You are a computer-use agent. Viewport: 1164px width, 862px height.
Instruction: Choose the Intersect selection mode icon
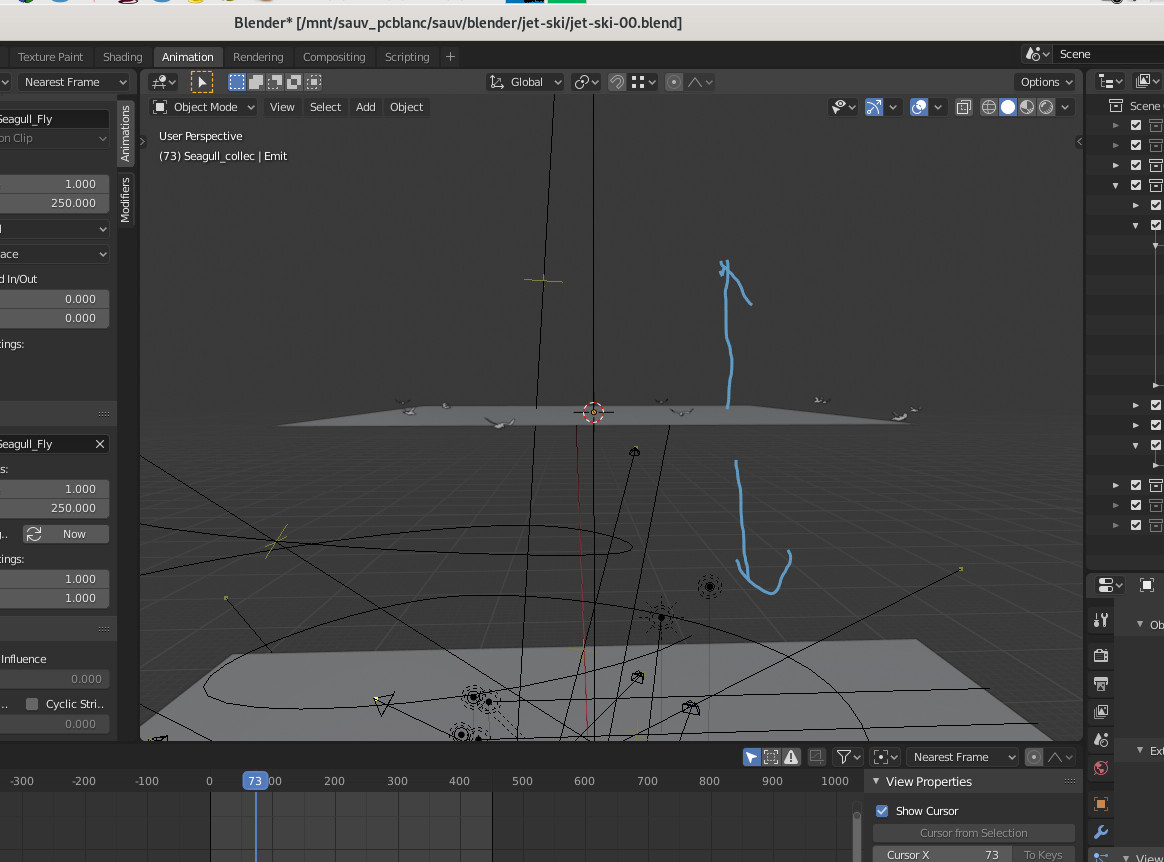tap(314, 82)
